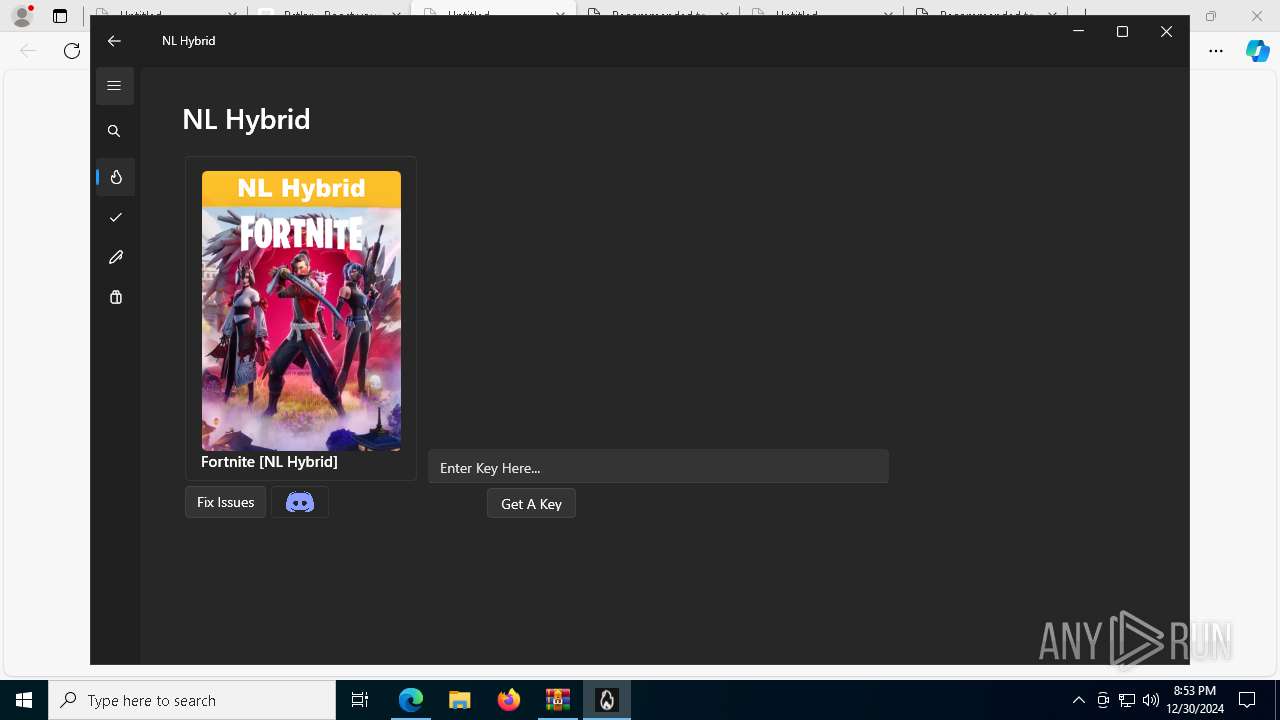The height and width of the screenshot is (720, 1280).
Task: Close the NL Hybrid window
Action: coord(1166,32)
